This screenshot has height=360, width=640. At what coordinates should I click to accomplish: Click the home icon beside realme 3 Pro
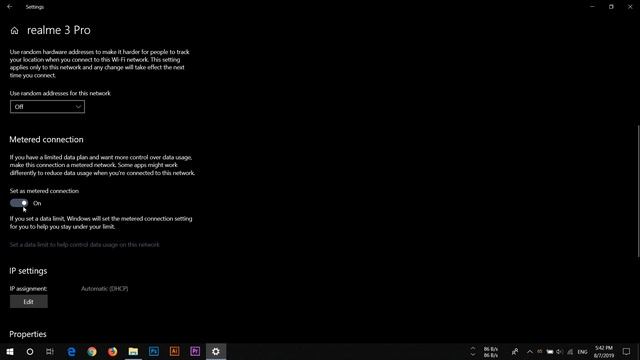pyautogui.click(x=14, y=31)
